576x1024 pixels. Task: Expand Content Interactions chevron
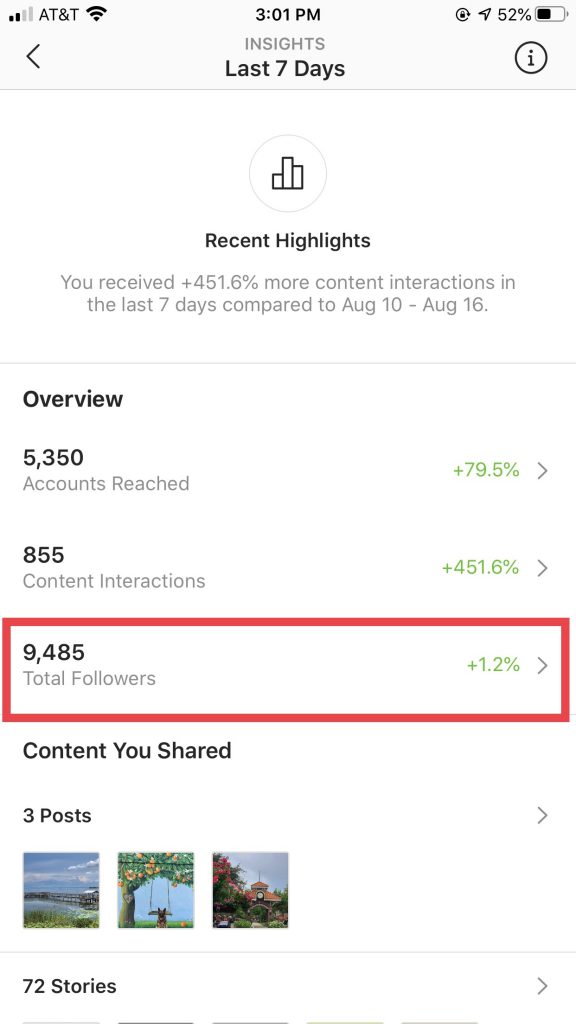pos(542,568)
